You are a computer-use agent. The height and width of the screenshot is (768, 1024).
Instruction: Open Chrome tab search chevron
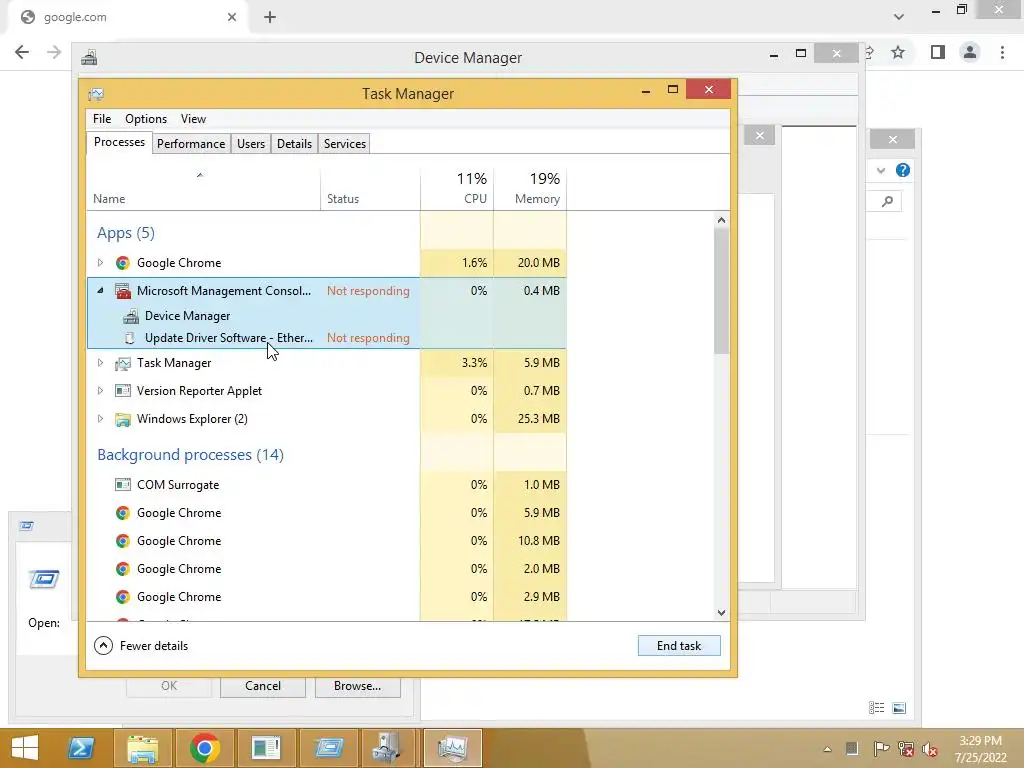point(899,17)
